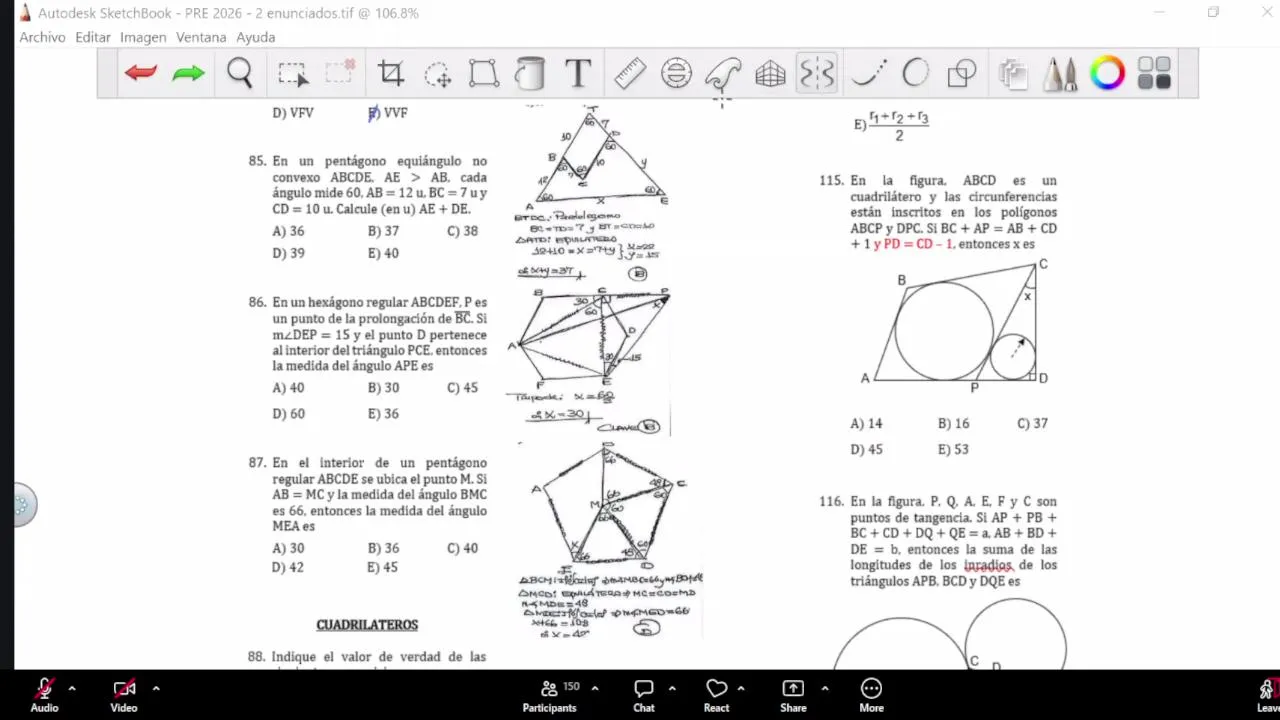
Task: Open the React heart menu
Action: 716,695
